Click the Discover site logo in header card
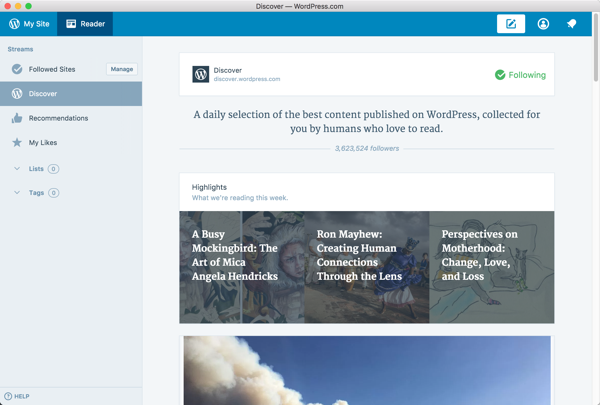Viewport: 600px width, 405px height. (201, 74)
